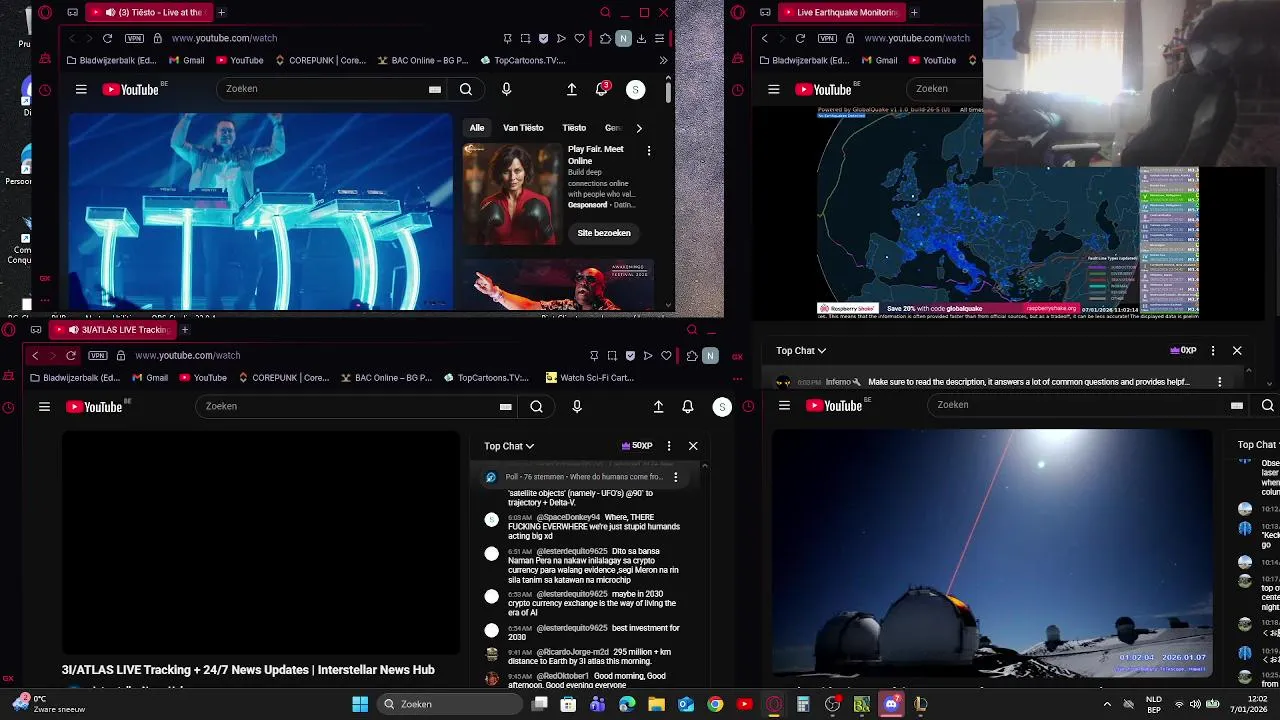Select the Alle filter chip
Image resolution: width=1280 pixels, height=720 pixels.
[477, 128]
